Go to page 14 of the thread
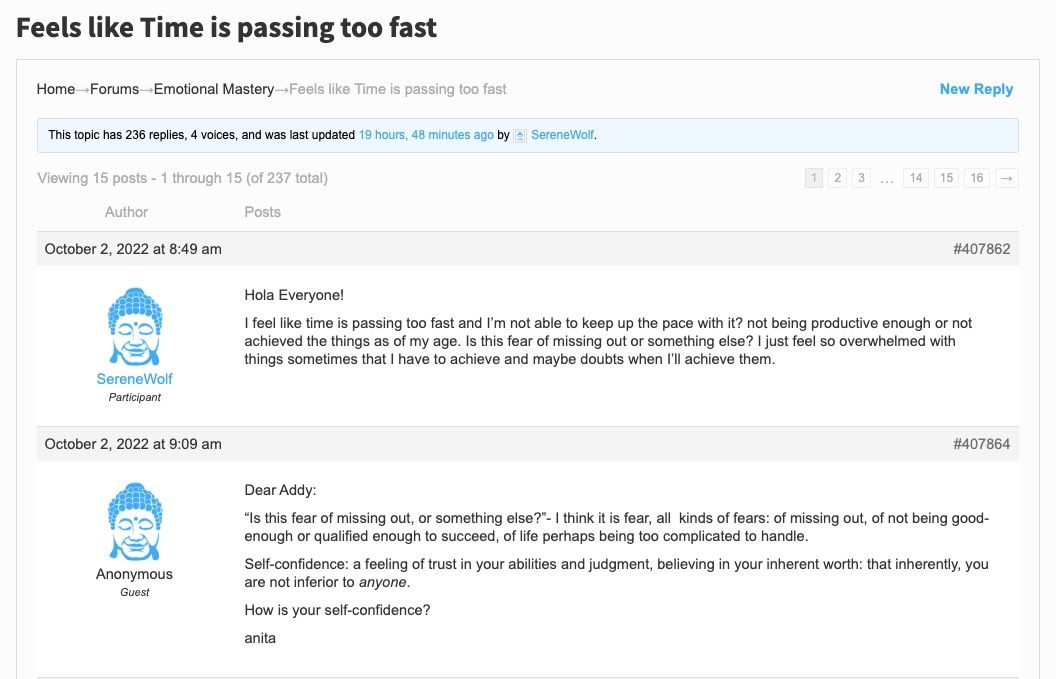The height and width of the screenshot is (679, 1056). 915,178
